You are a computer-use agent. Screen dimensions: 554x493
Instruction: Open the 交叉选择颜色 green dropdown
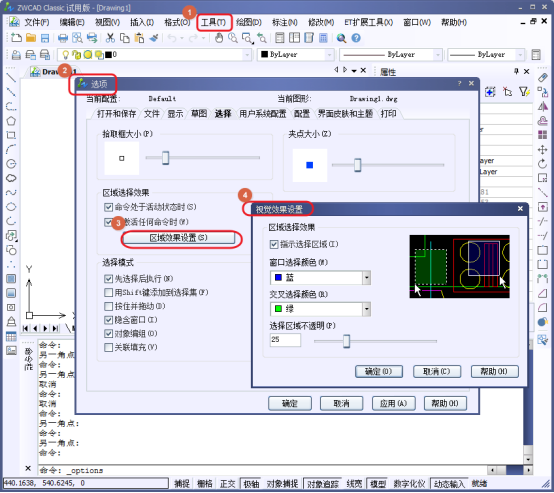366,309
